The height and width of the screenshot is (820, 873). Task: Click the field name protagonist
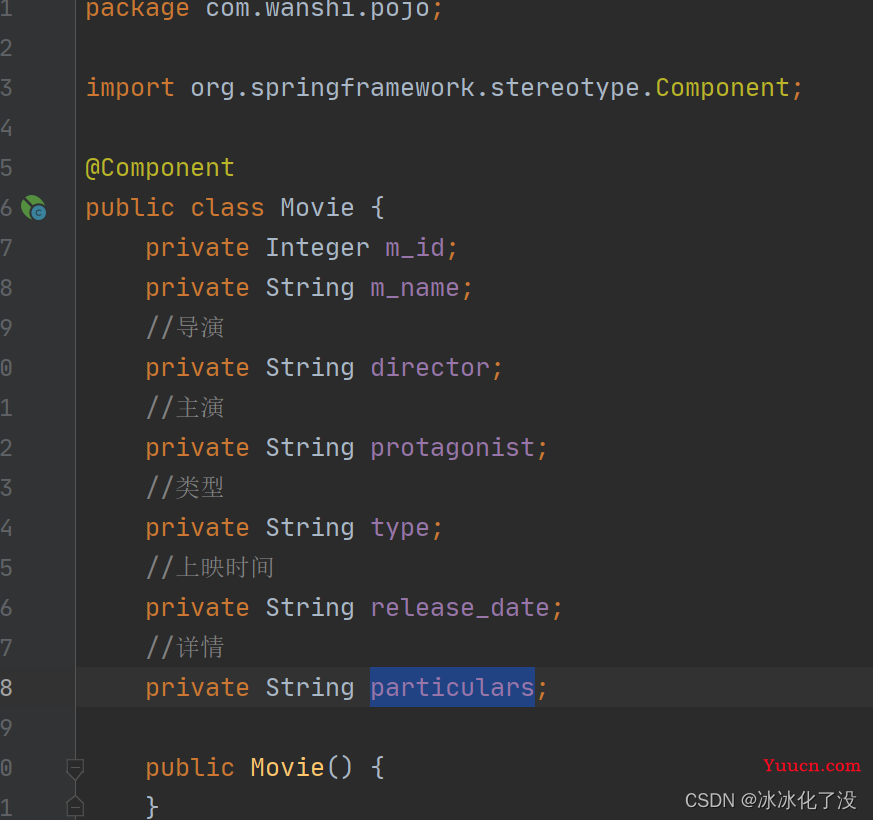(452, 448)
